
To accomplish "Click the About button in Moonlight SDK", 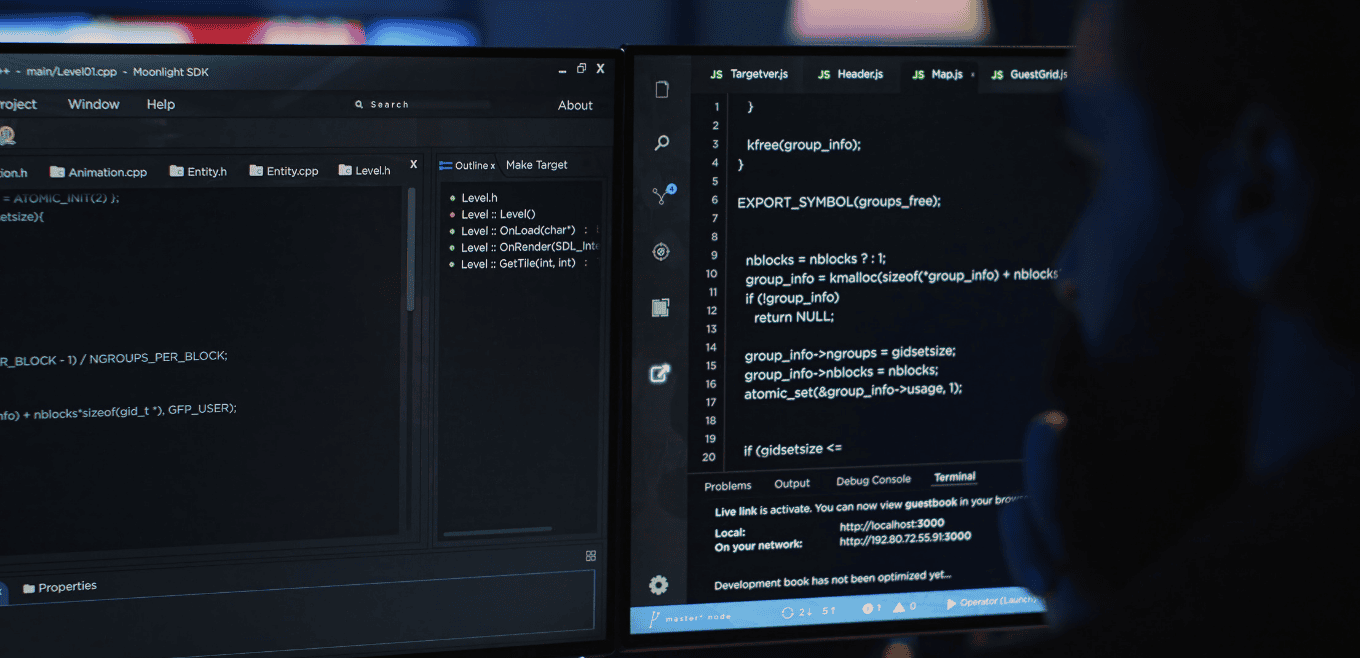I will pos(575,105).
